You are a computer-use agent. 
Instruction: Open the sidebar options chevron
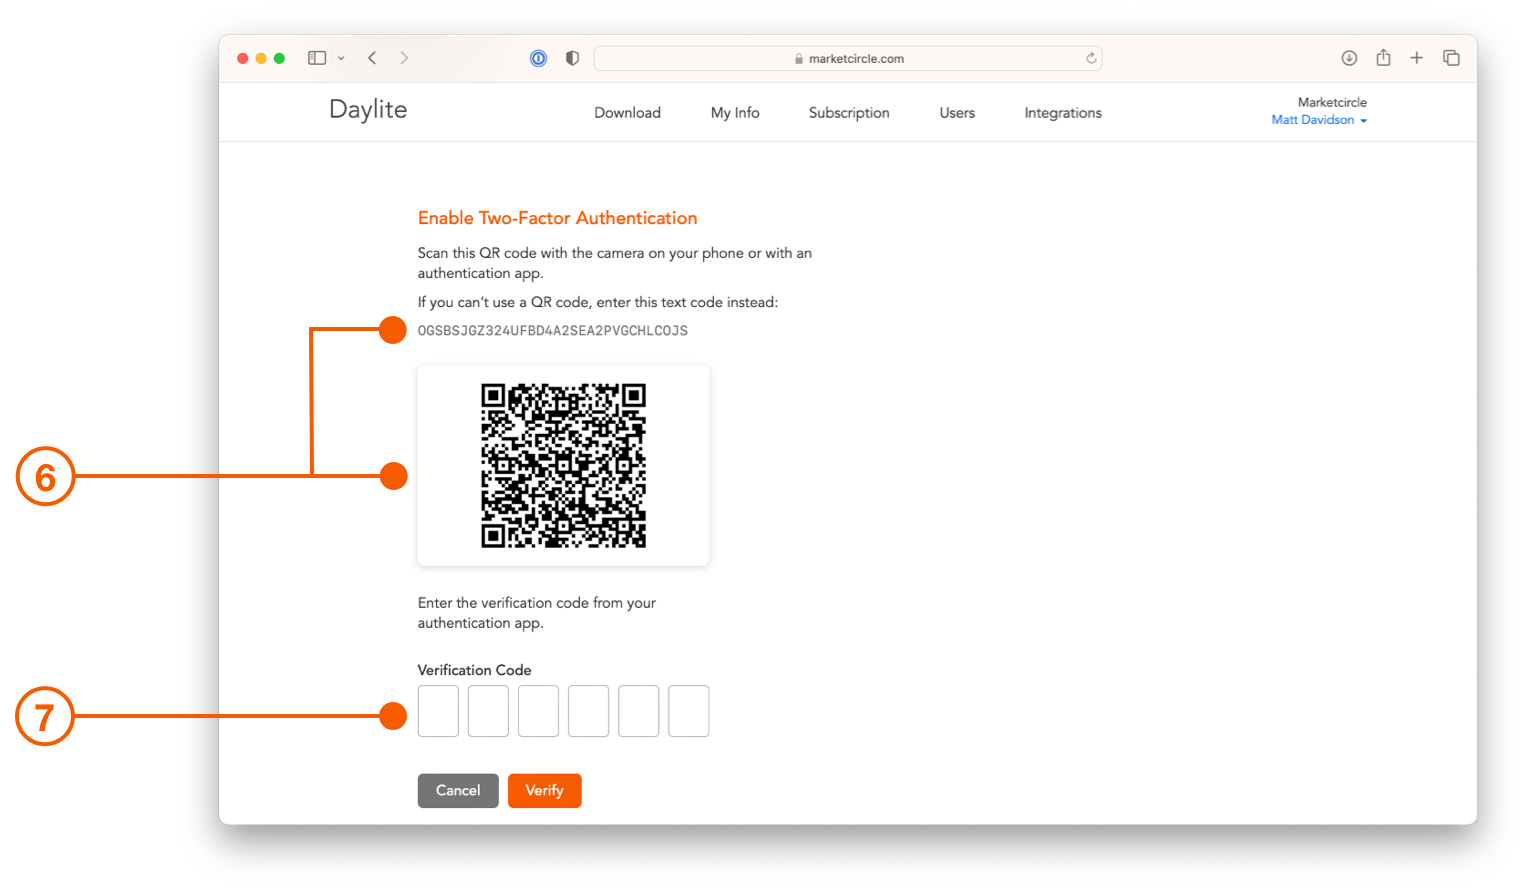(341, 59)
